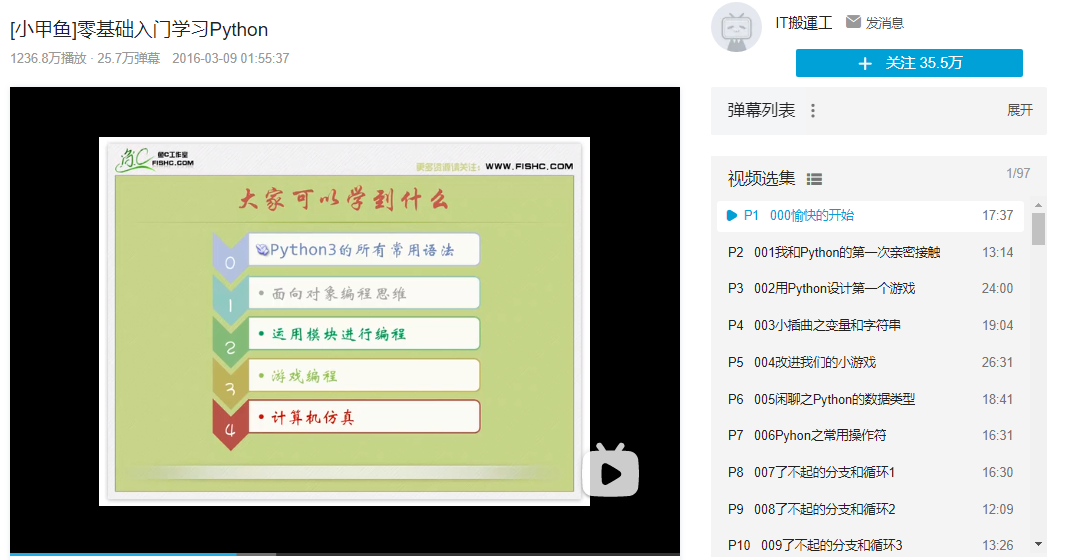The height and width of the screenshot is (560, 1083).
Task: Select P5 004改进我们的小游戏
Action: [x=870, y=362]
